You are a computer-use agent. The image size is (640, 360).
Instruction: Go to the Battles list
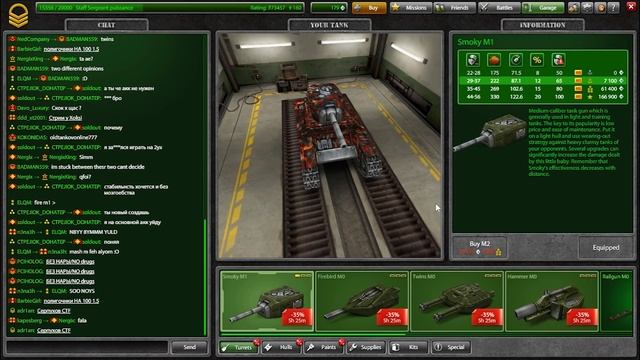coord(499,8)
